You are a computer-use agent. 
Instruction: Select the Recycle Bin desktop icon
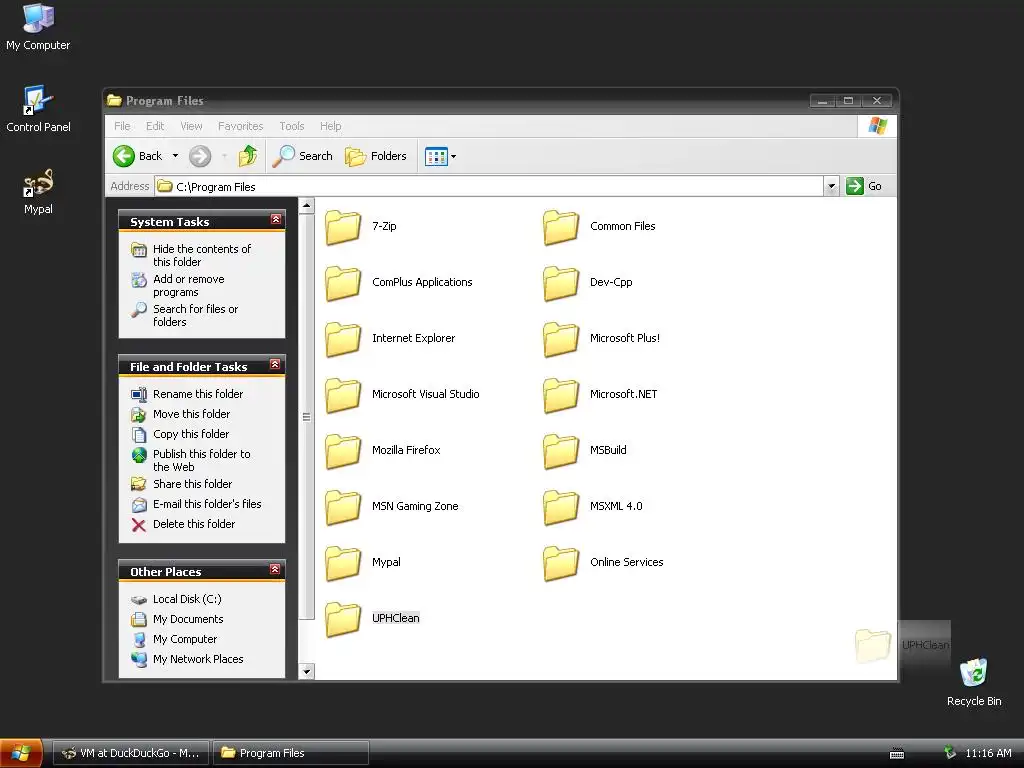click(974, 682)
